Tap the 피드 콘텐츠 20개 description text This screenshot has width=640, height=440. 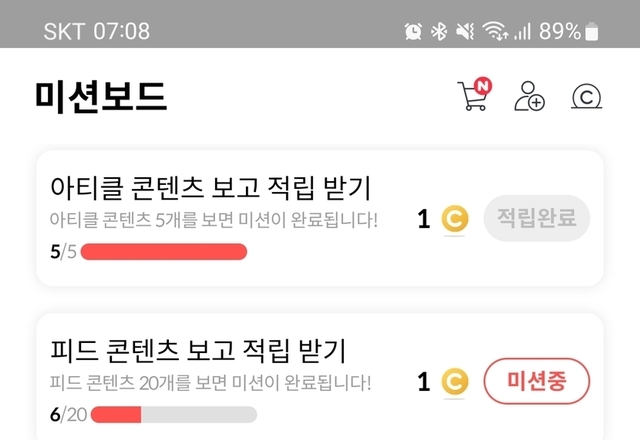click(x=211, y=382)
